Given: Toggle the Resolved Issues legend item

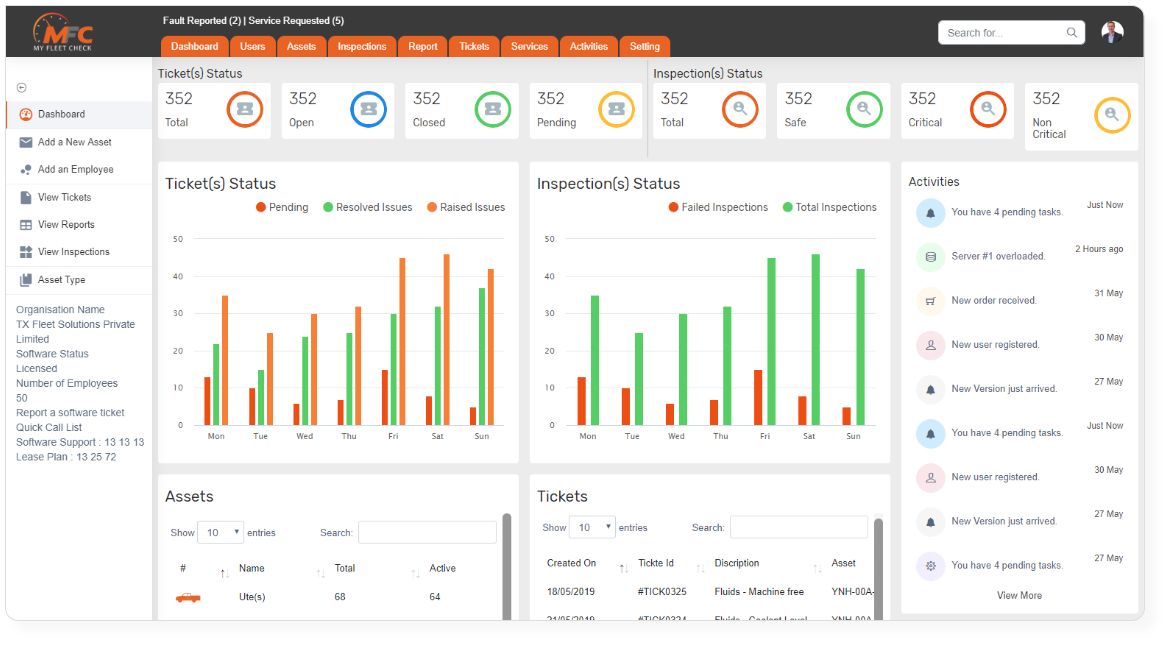Looking at the screenshot, I should coord(367,207).
